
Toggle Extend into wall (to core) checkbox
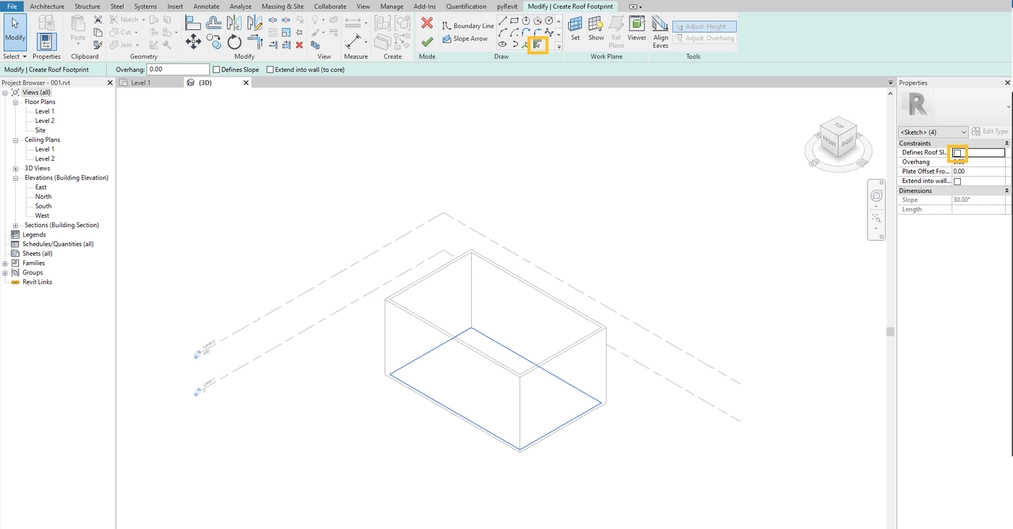point(269,70)
